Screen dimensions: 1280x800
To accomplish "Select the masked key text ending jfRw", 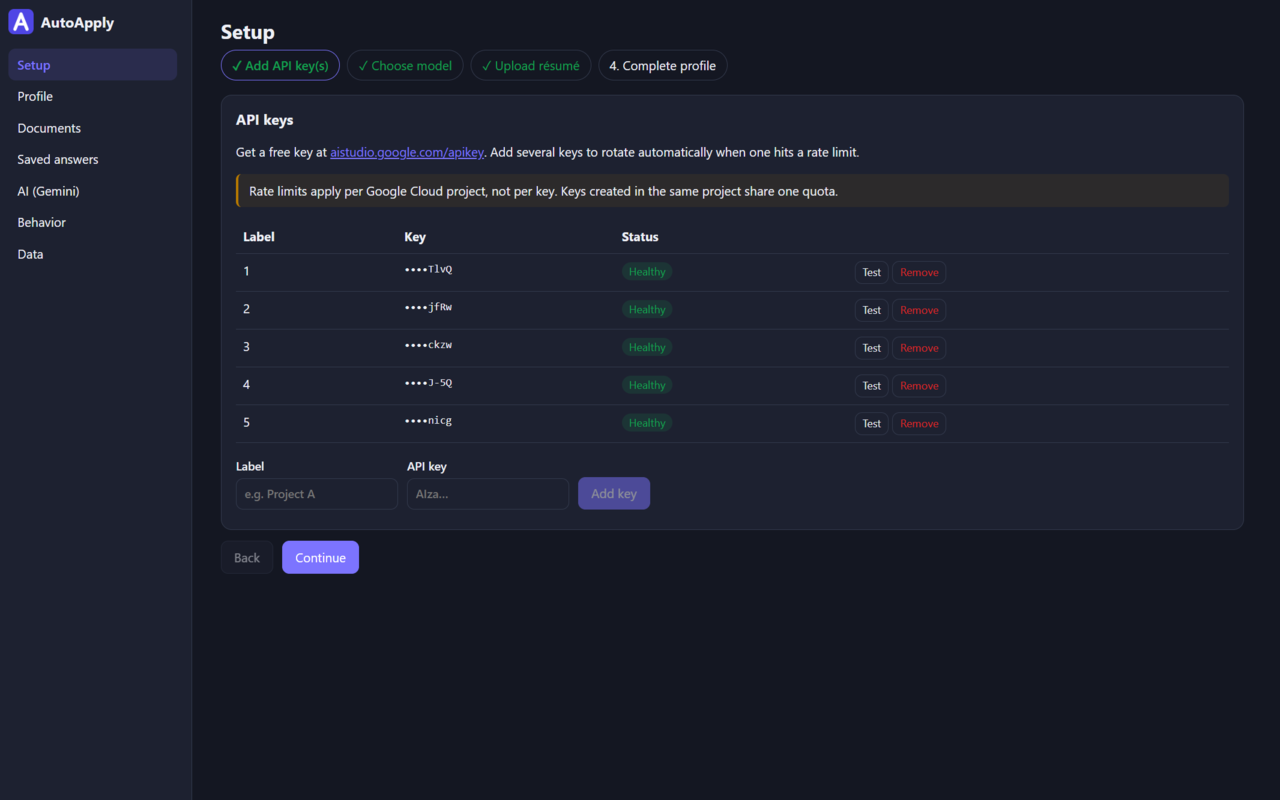I will pos(428,308).
